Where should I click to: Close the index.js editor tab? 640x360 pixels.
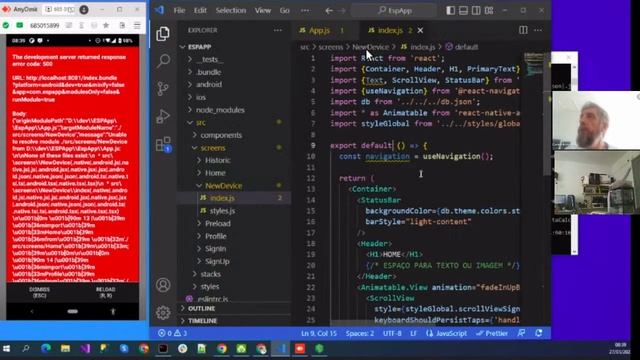(420, 30)
